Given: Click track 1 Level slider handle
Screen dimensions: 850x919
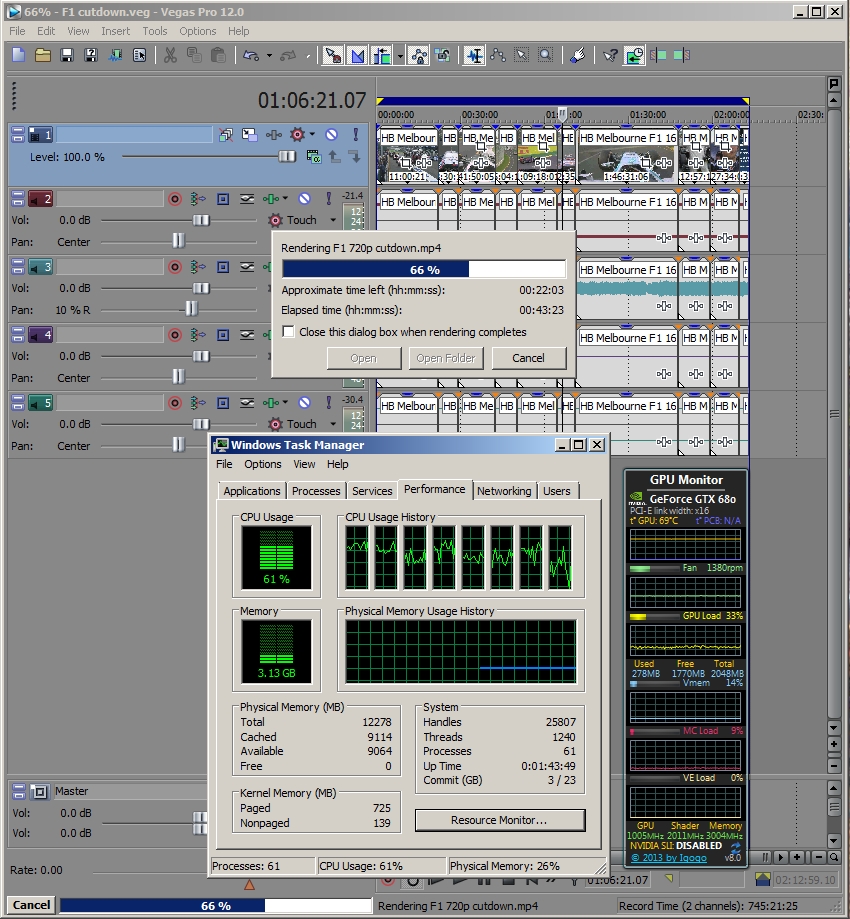Looking at the screenshot, I should tap(287, 156).
